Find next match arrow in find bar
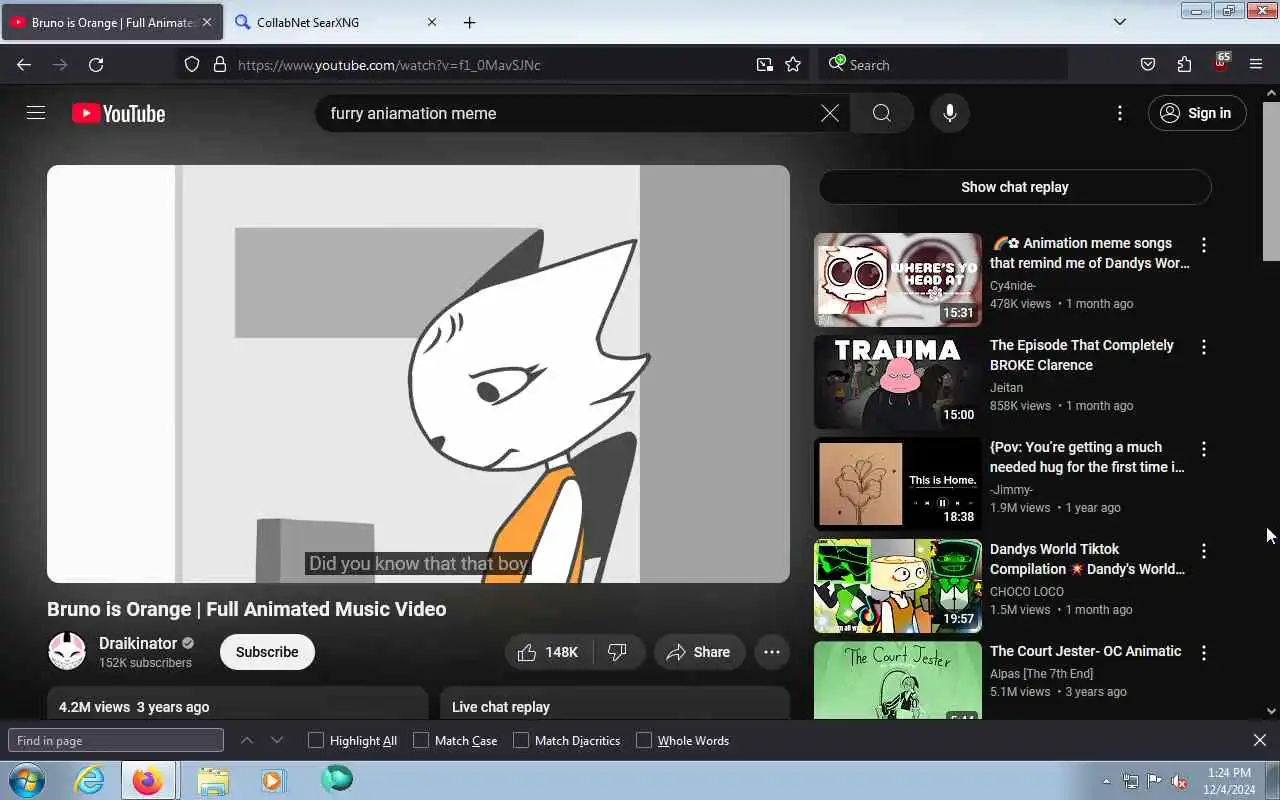This screenshot has height=800, width=1280. [277, 740]
